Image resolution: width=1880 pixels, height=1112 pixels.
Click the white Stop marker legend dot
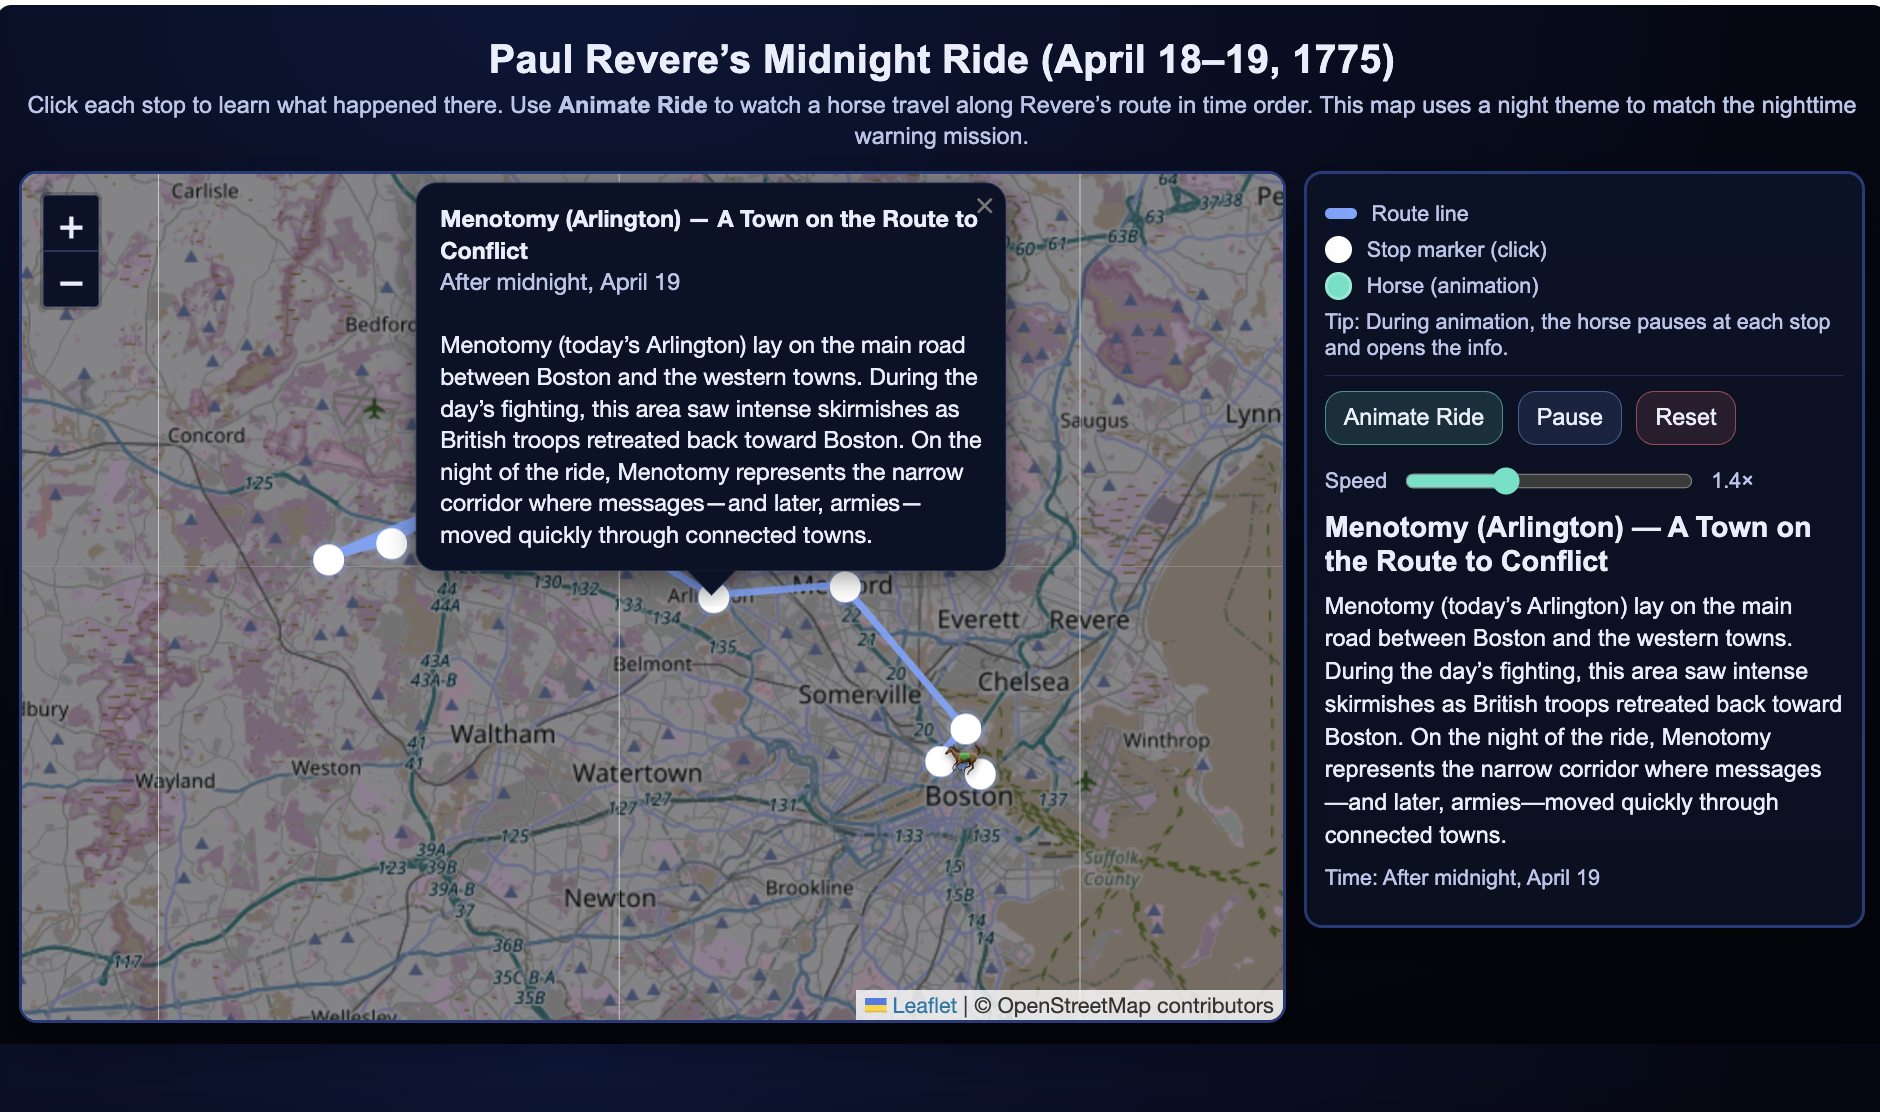(x=1338, y=250)
